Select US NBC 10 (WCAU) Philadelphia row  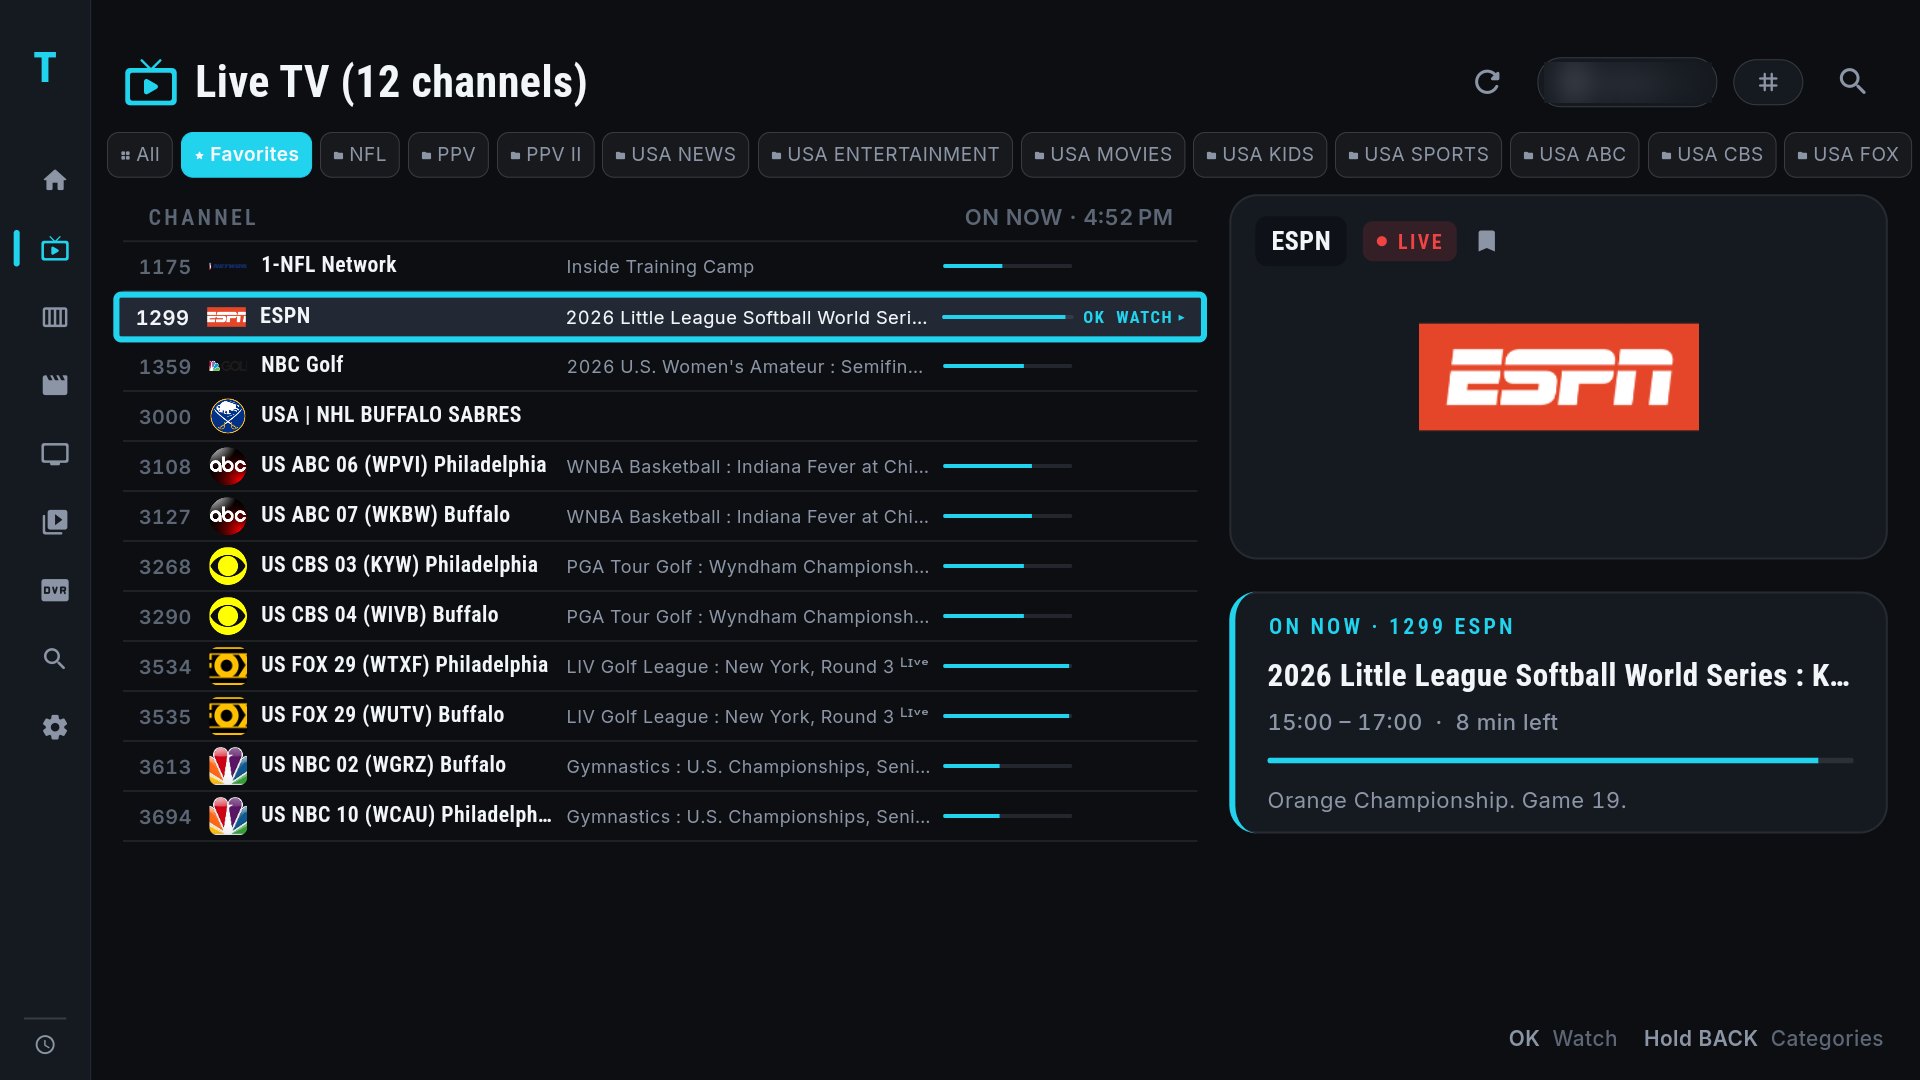660,816
